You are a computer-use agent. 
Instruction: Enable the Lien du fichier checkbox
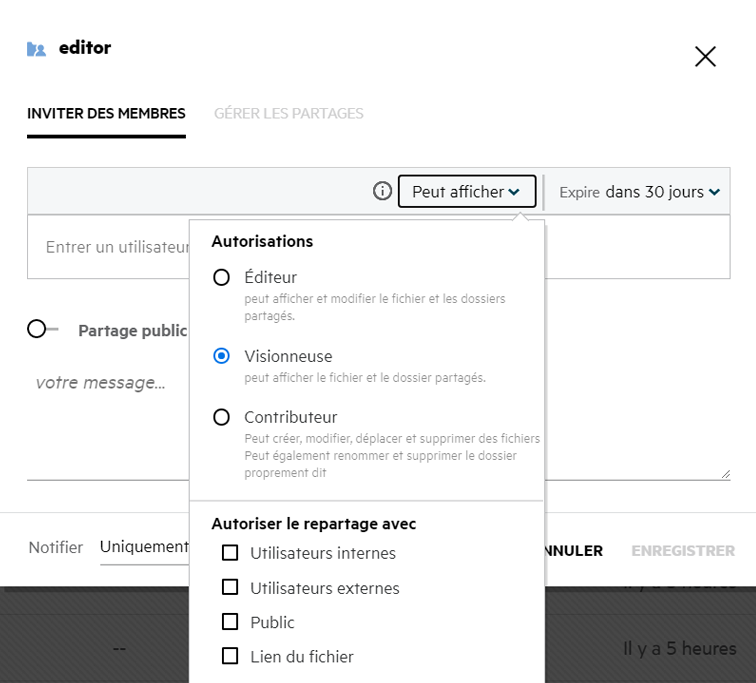pos(230,657)
